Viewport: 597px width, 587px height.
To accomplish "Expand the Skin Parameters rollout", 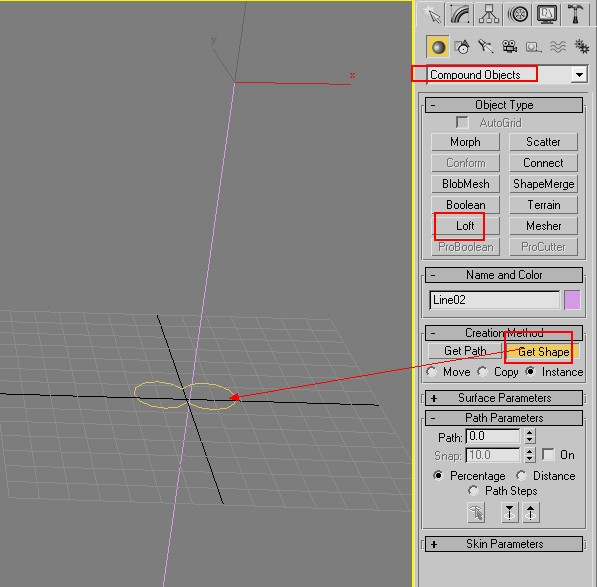I will click(504, 544).
